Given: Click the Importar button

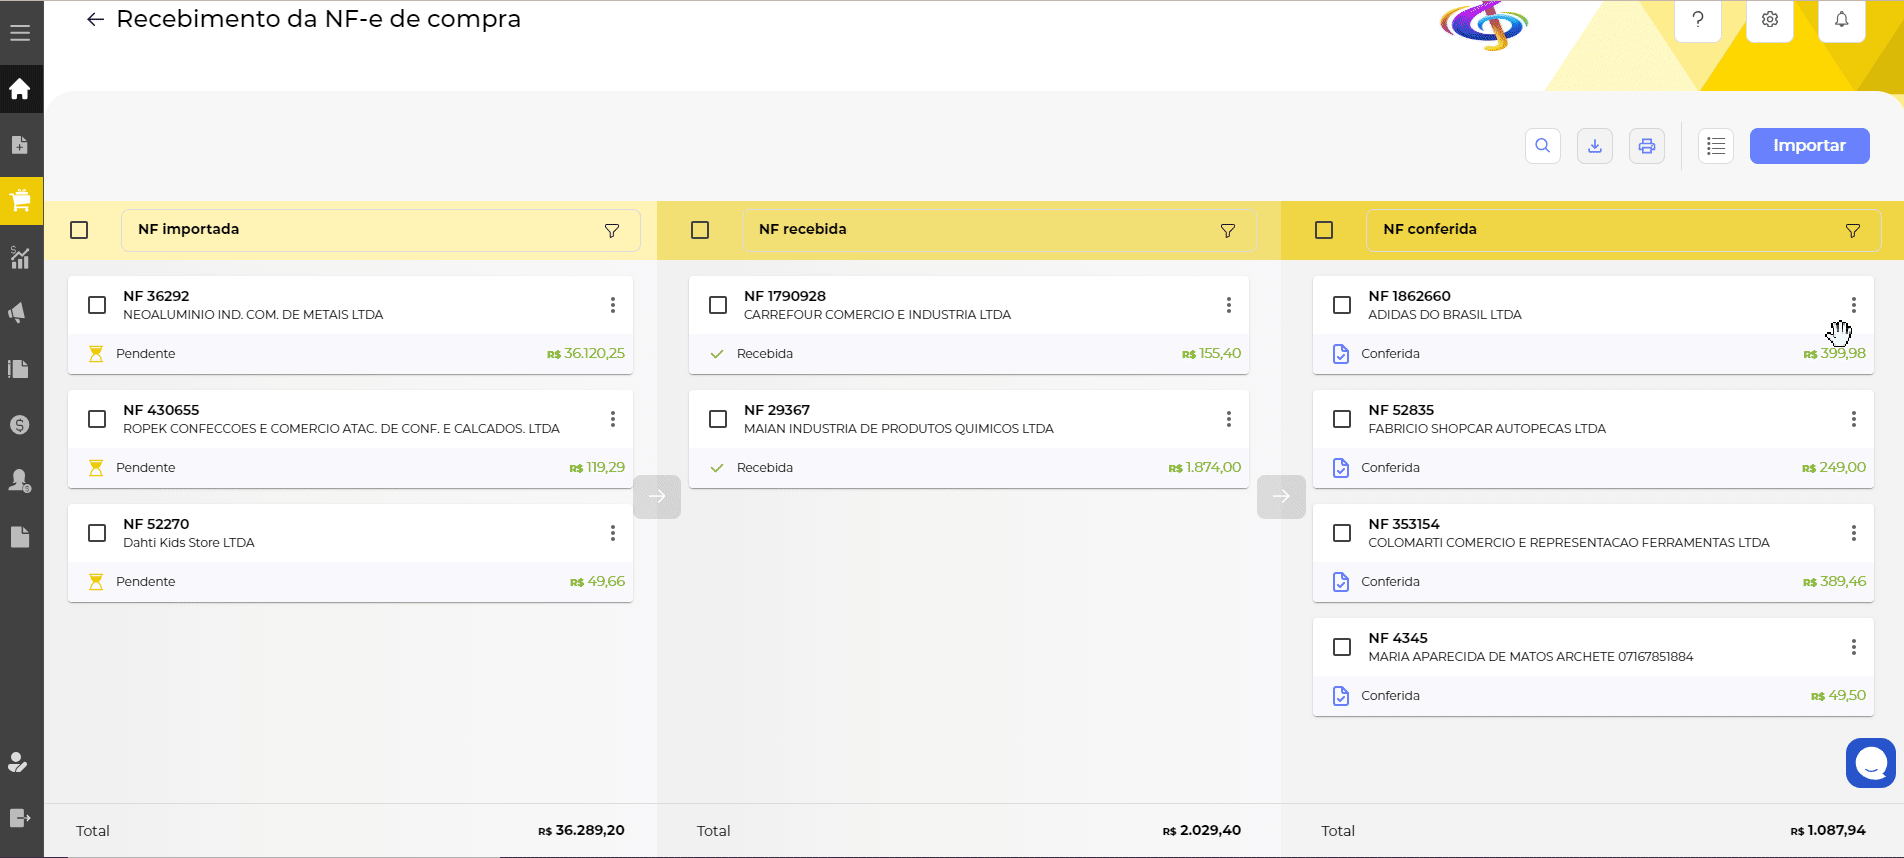Looking at the screenshot, I should point(1808,146).
